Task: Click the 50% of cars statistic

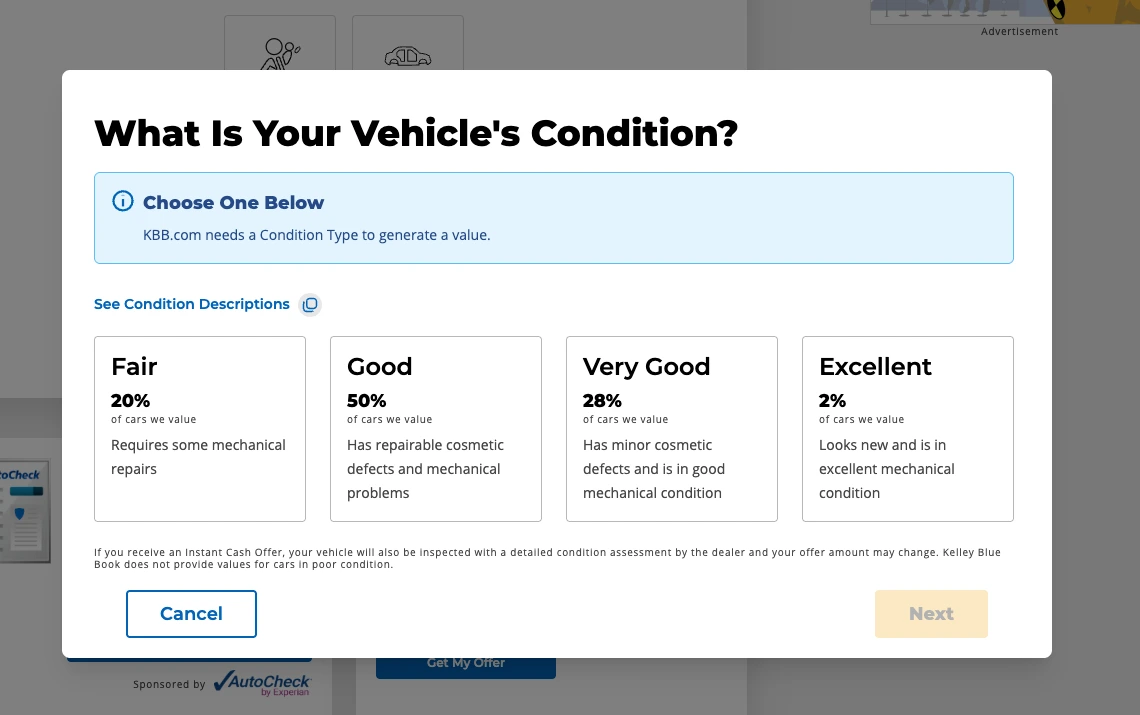Action: click(x=390, y=409)
